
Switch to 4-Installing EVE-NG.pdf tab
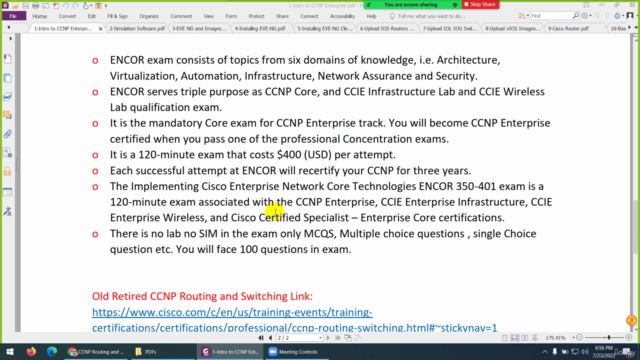pyautogui.click(x=260, y=28)
